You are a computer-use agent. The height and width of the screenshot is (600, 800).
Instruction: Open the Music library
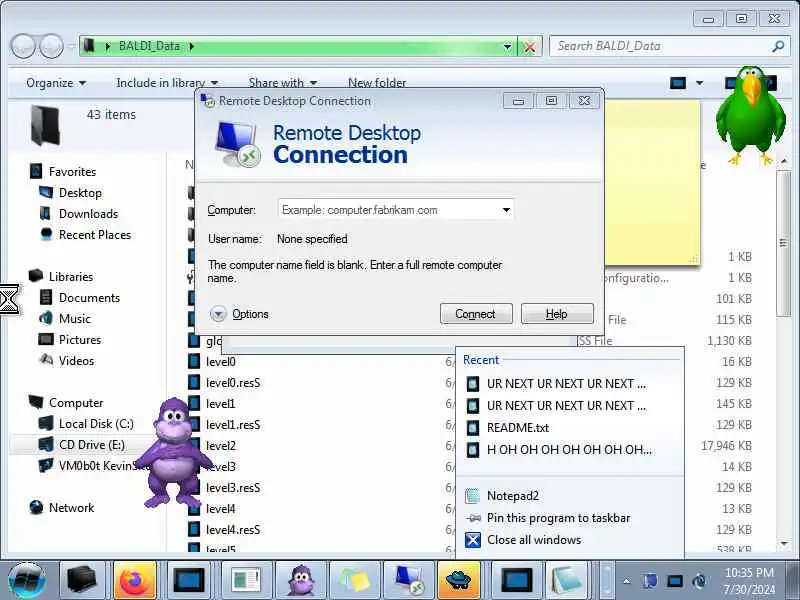74,318
